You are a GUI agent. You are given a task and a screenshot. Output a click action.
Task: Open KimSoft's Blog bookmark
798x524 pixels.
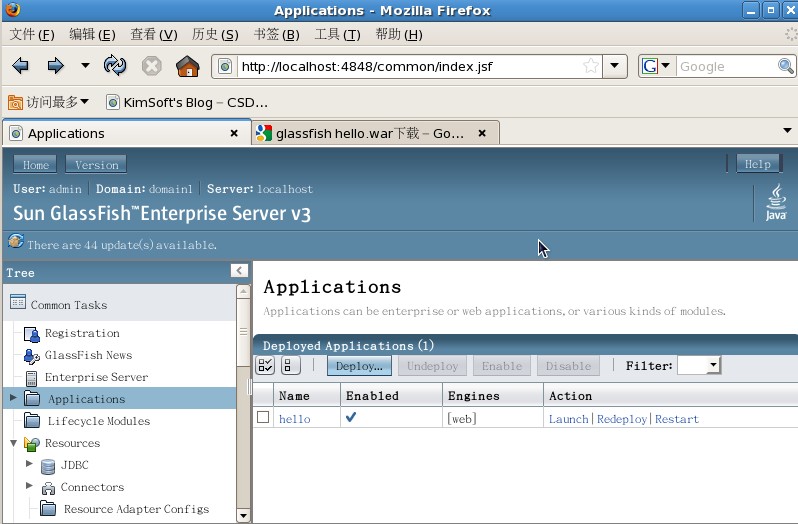coord(186,102)
